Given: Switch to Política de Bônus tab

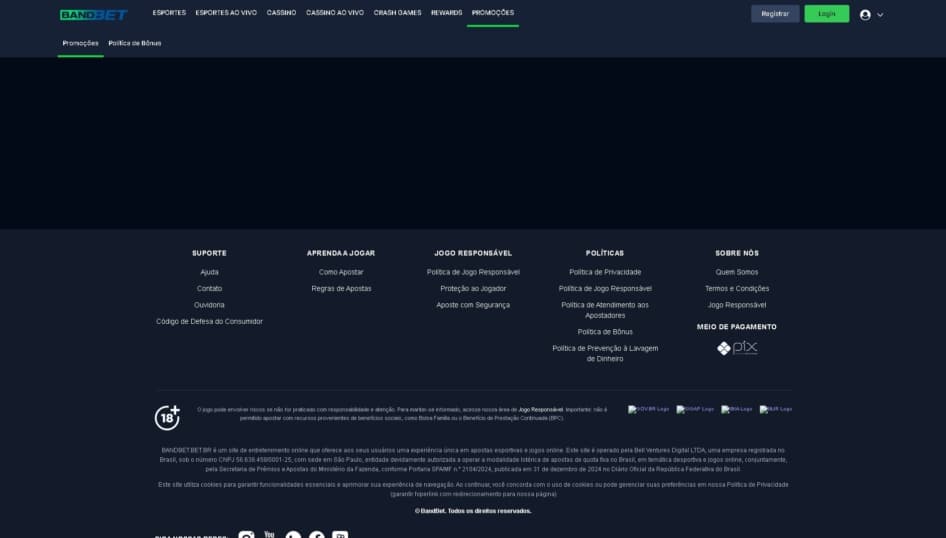Looking at the screenshot, I should (135, 43).
